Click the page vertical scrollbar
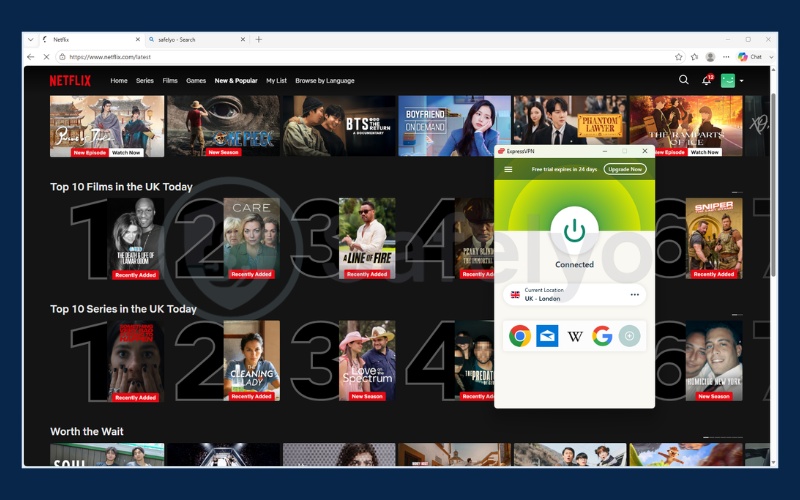 (x=773, y=184)
